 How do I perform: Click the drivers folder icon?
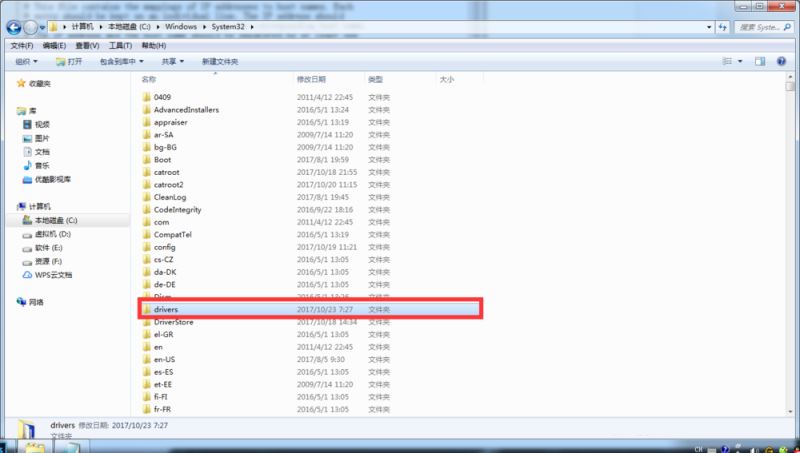(147, 310)
